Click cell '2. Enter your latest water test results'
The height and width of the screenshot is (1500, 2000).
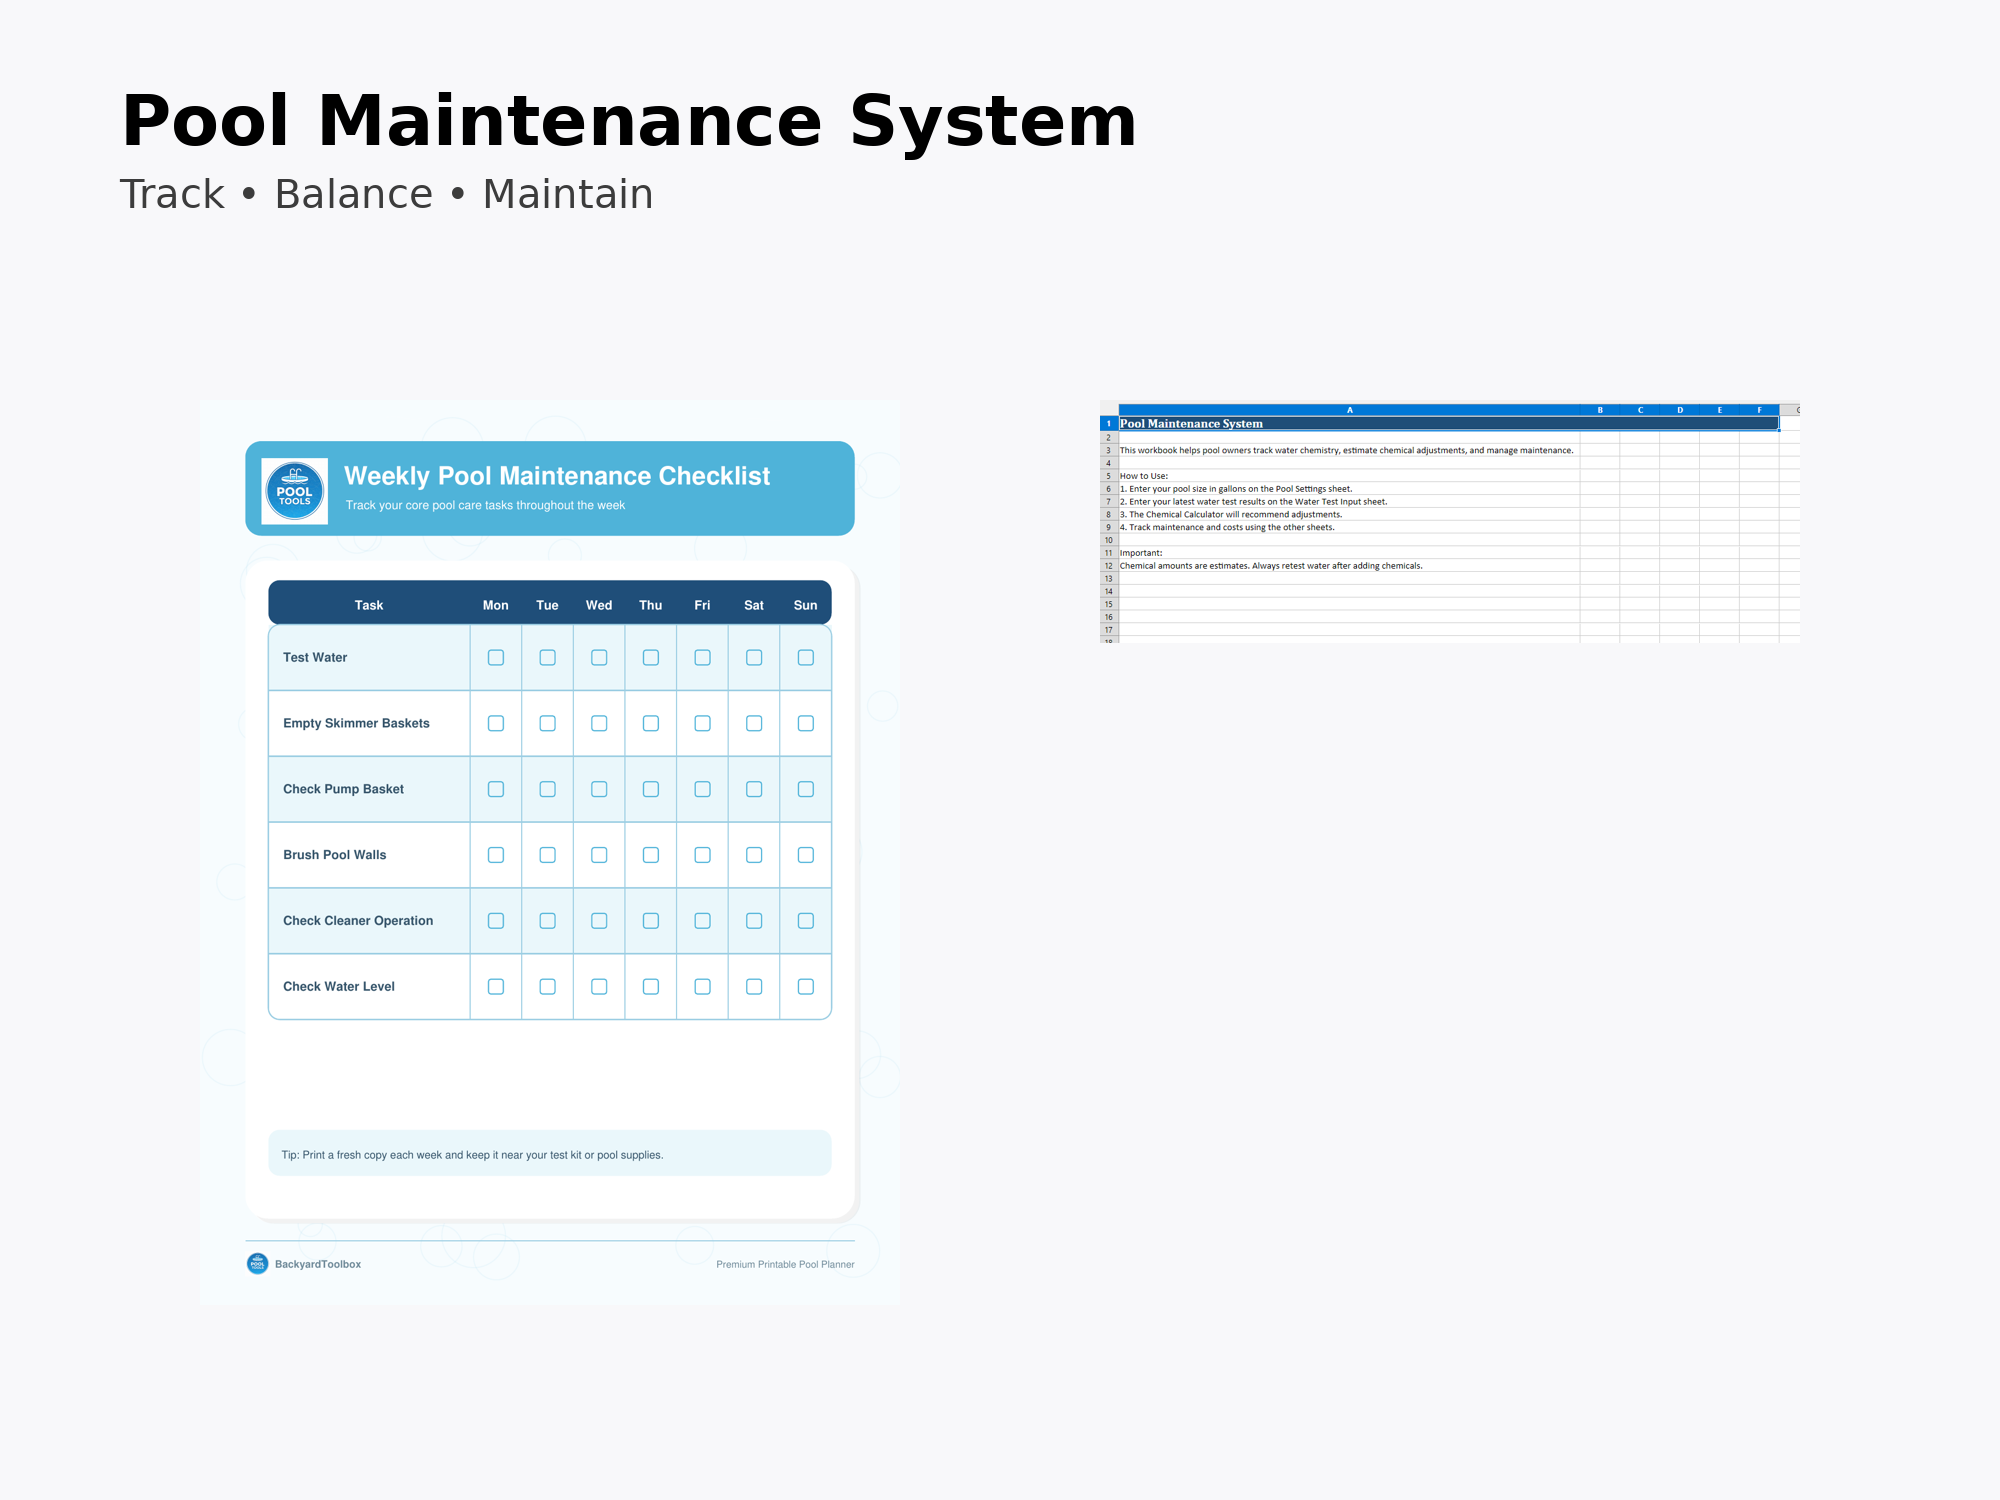[1349, 502]
